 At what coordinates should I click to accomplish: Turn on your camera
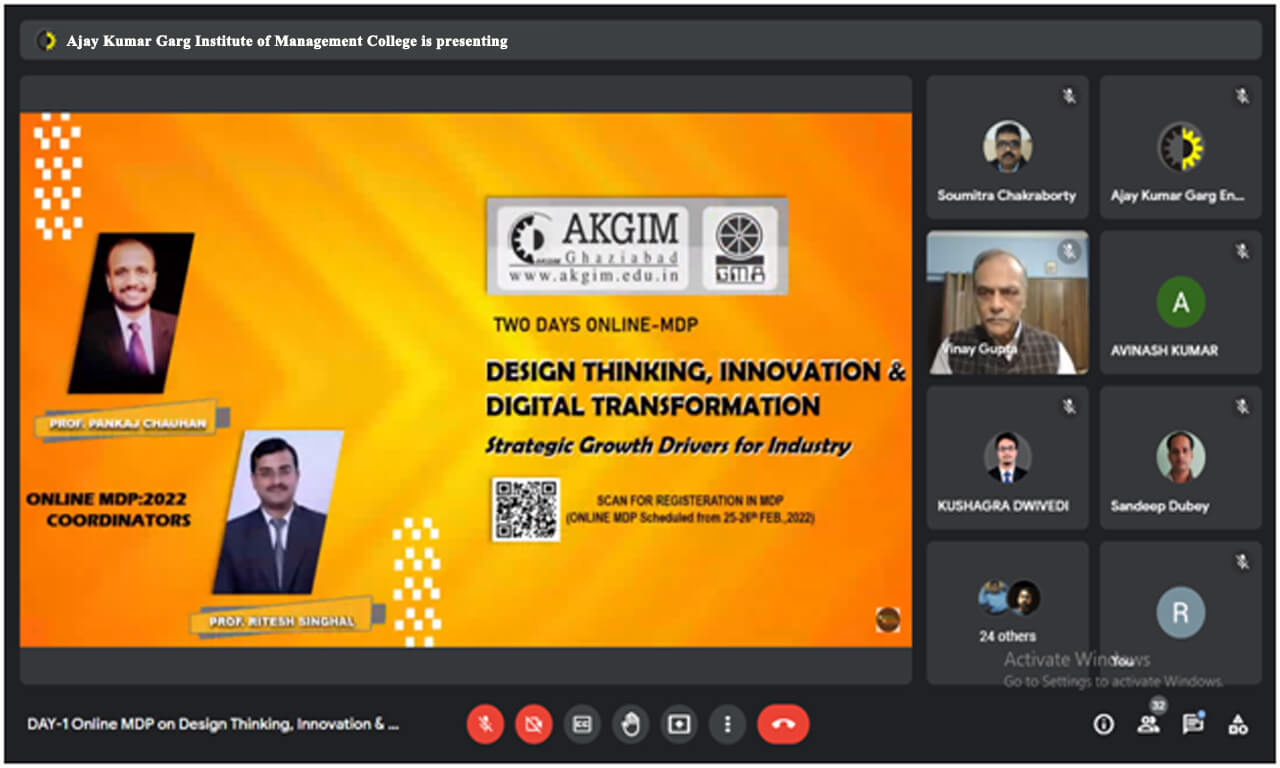point(534,724)
